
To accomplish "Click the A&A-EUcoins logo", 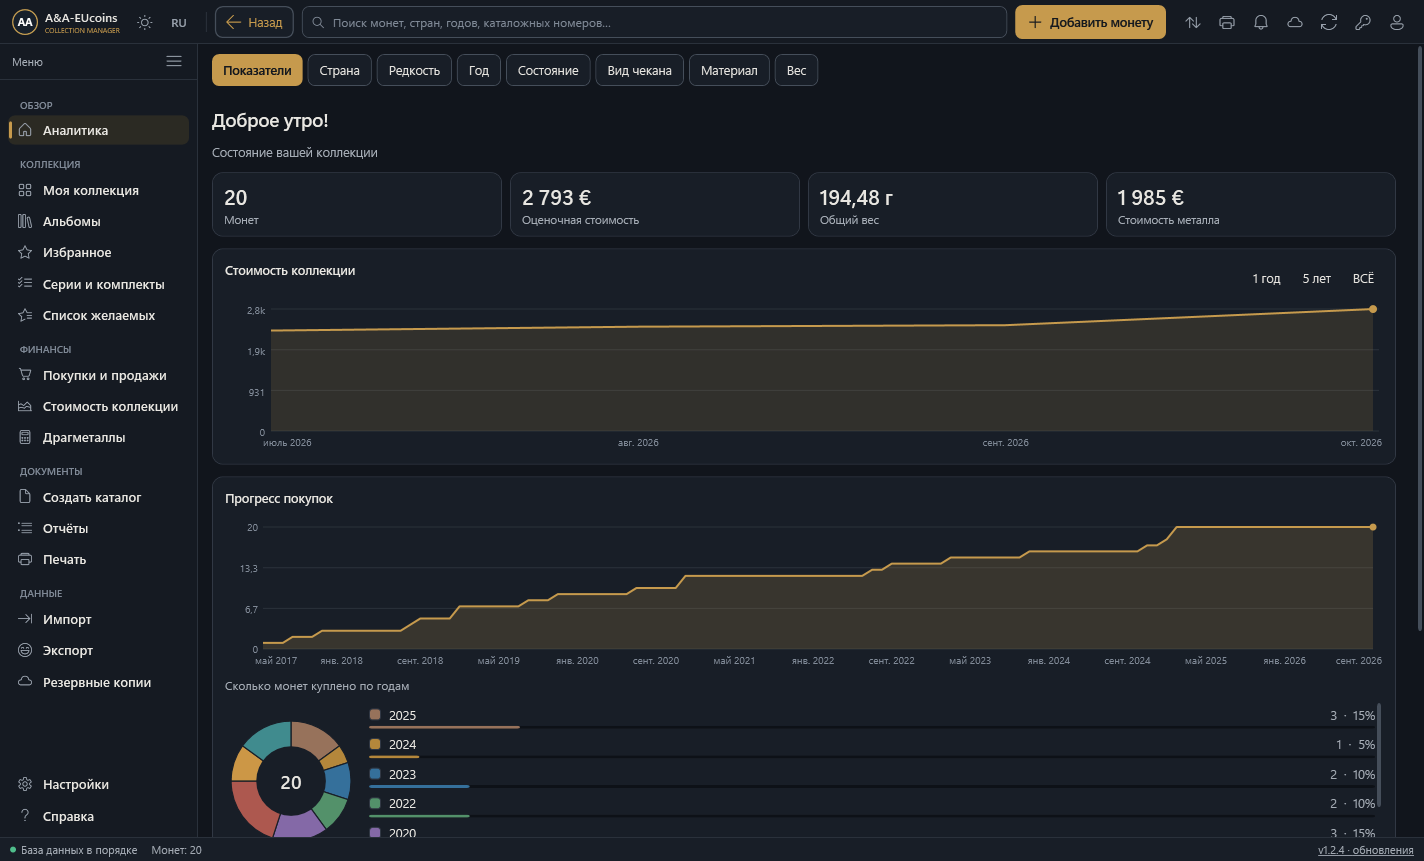I will [66, 23].
